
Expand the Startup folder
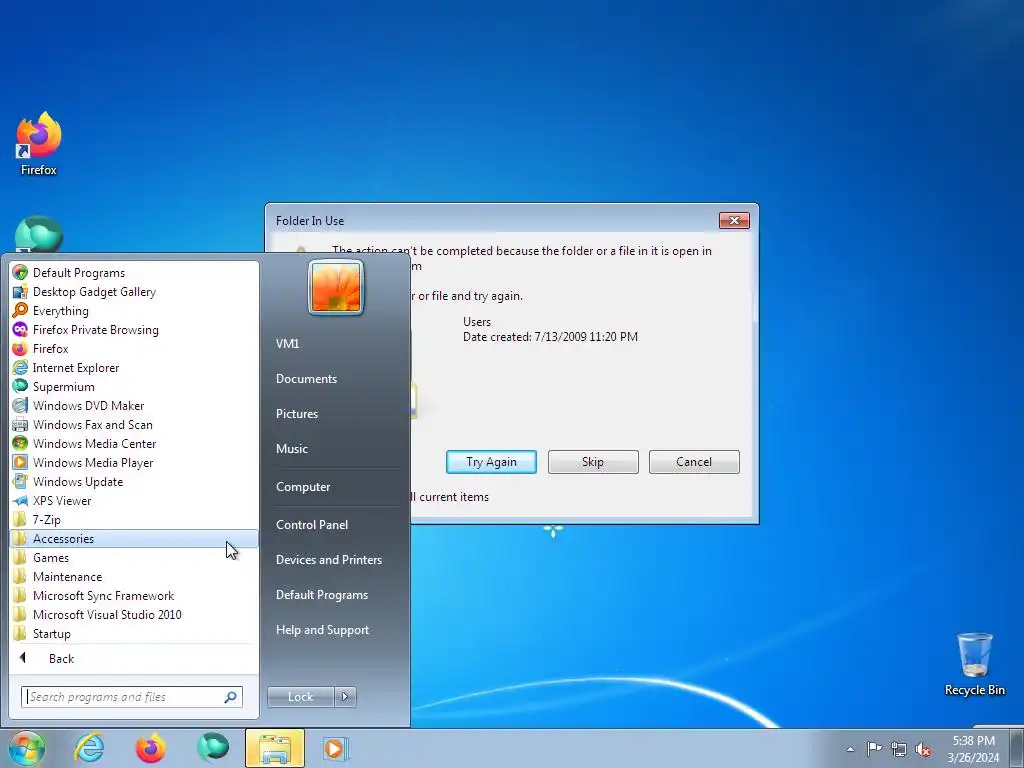tap(134, 633)
